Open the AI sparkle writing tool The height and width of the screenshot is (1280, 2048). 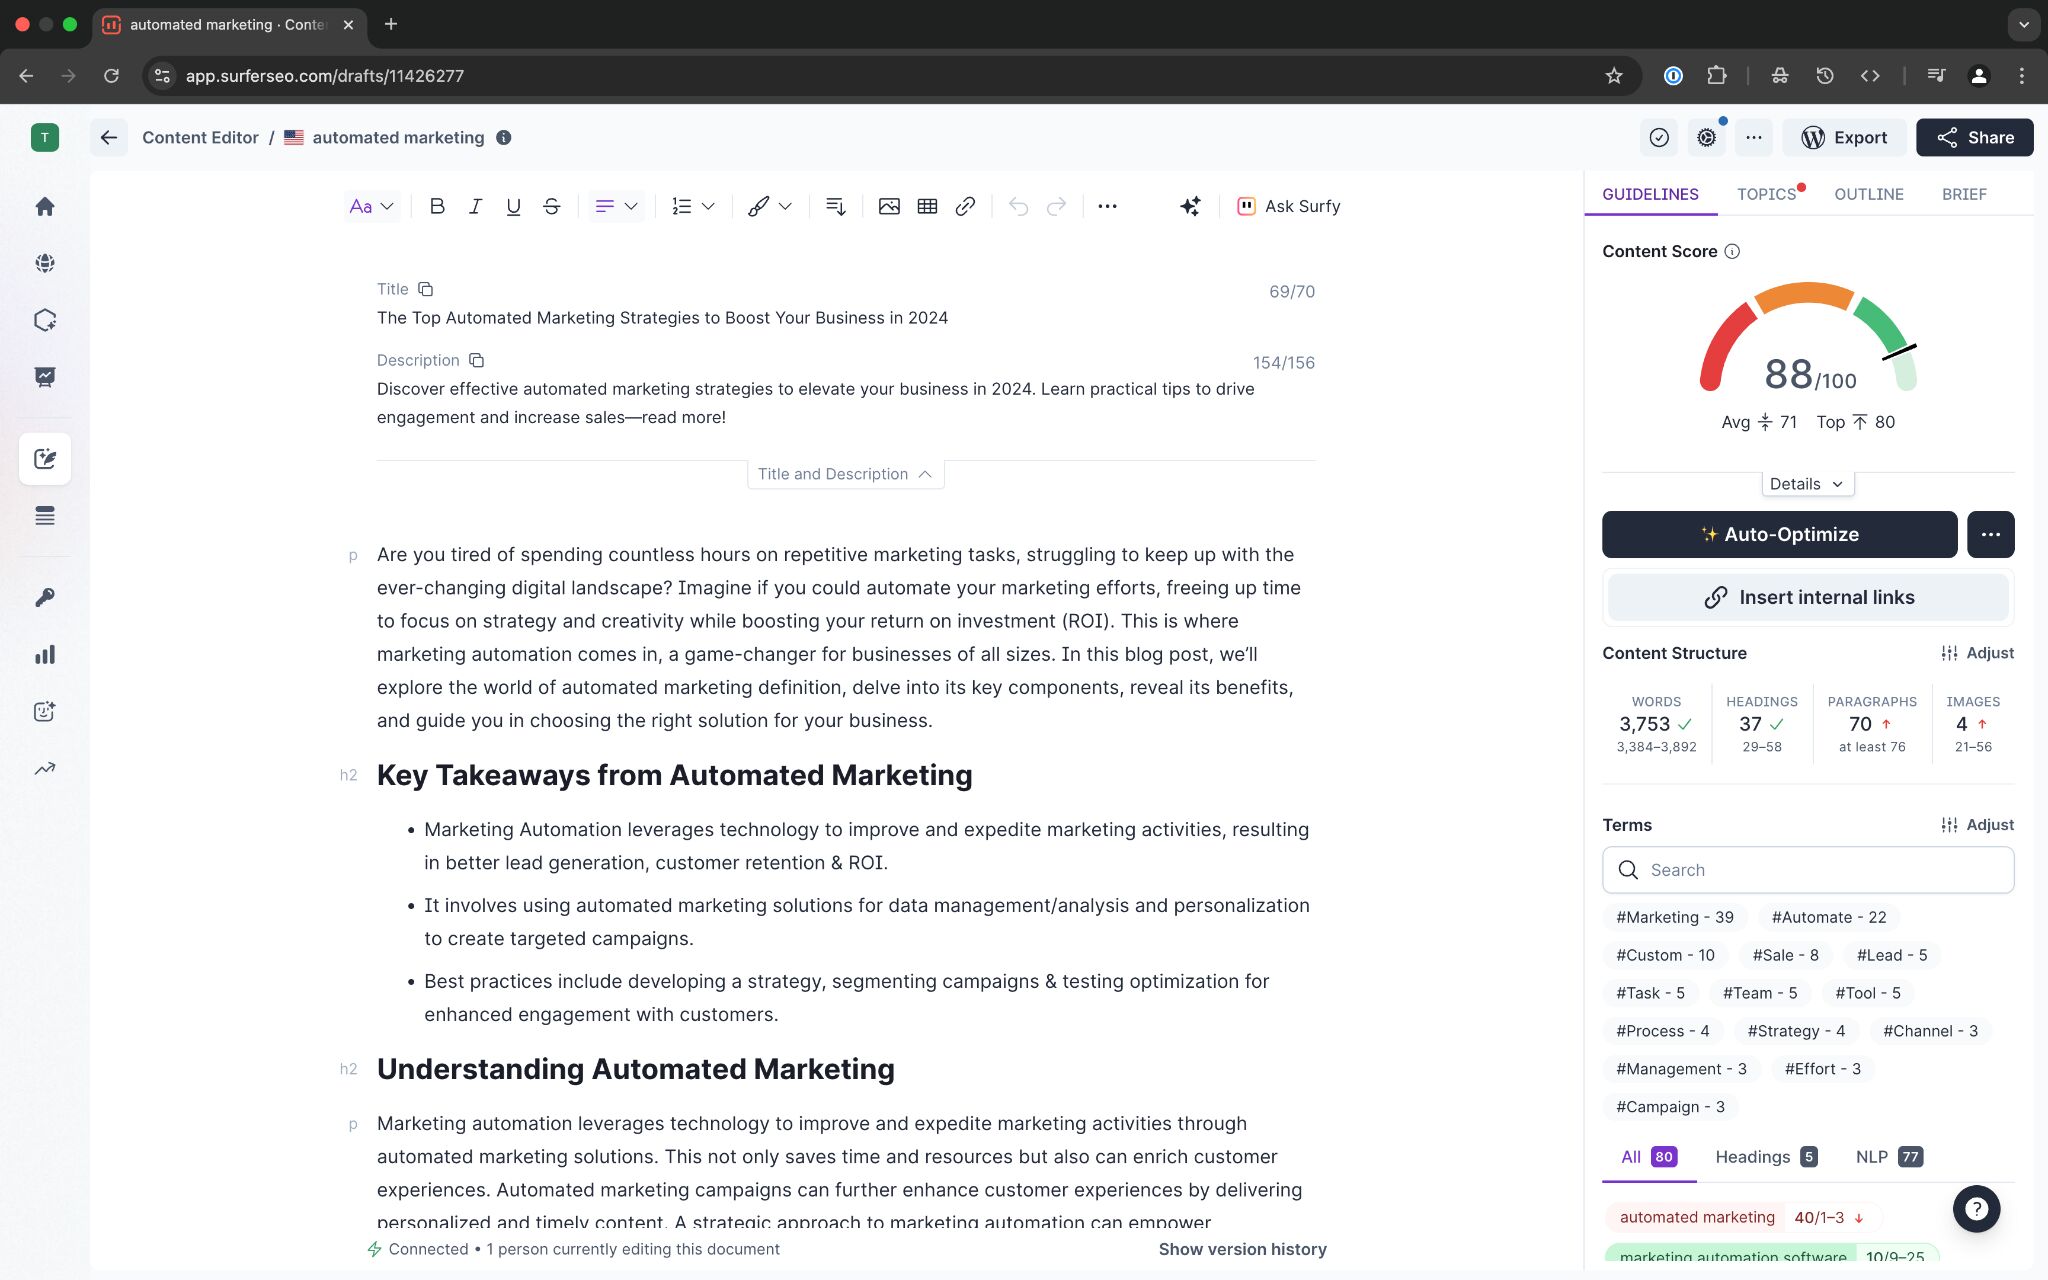[1190, 206]
